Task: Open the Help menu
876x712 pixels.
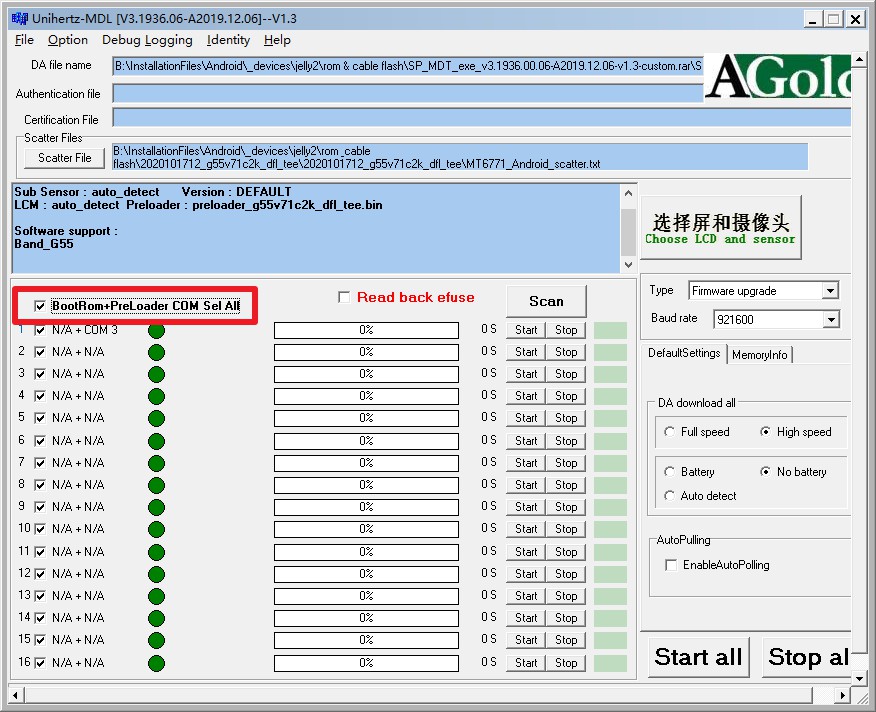Action: [277, 40]
